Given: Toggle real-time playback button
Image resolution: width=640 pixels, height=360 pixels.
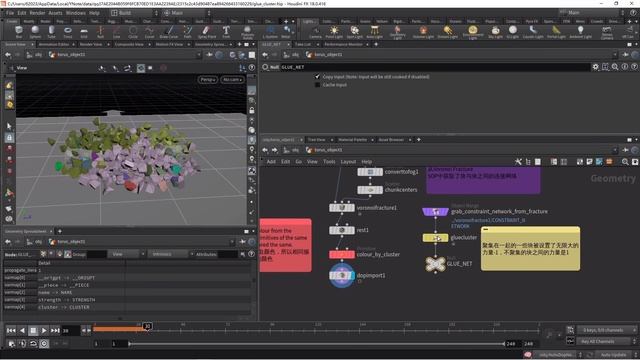Looking at the screenshot, I should [44, 344].
